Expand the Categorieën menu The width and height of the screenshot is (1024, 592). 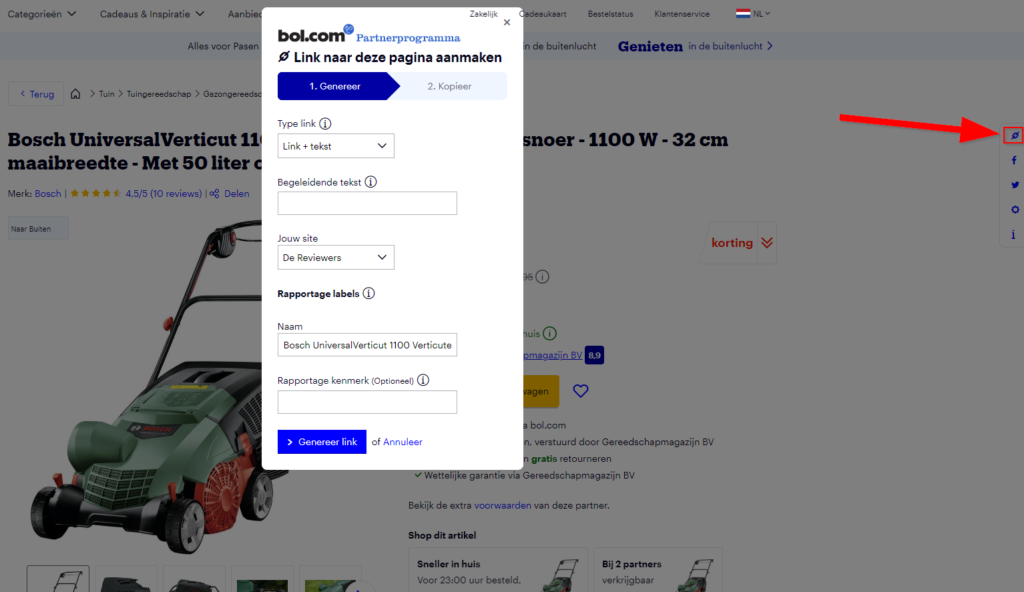pyautogui.click(x=42, y=14)
